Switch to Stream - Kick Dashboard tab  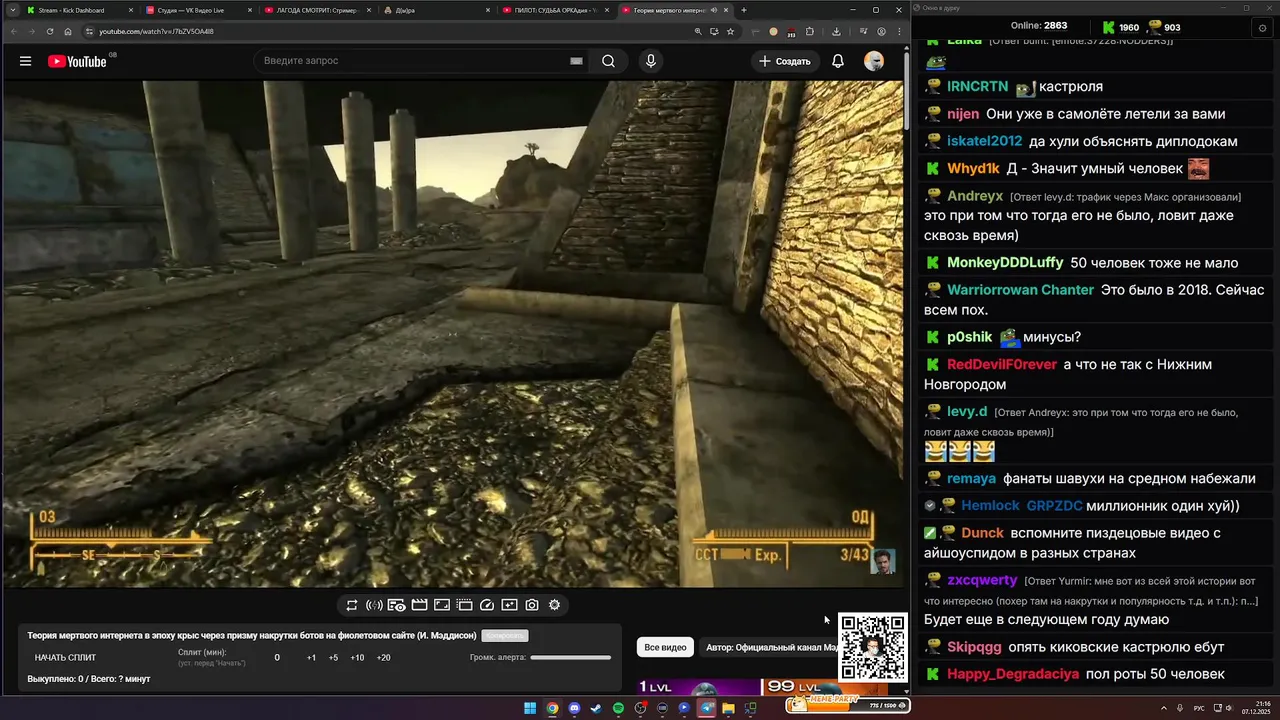[78, 10]
